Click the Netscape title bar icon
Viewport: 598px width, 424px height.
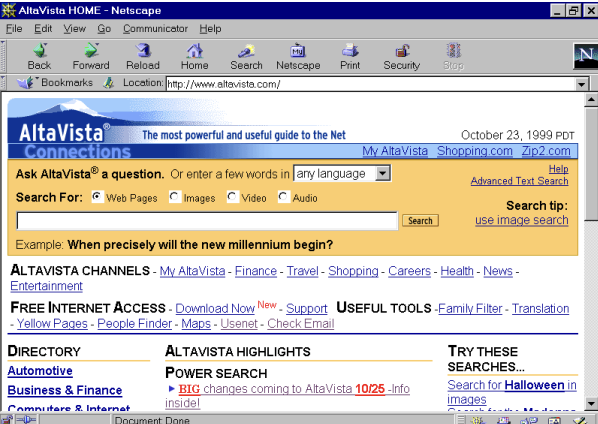pos(8,10)
